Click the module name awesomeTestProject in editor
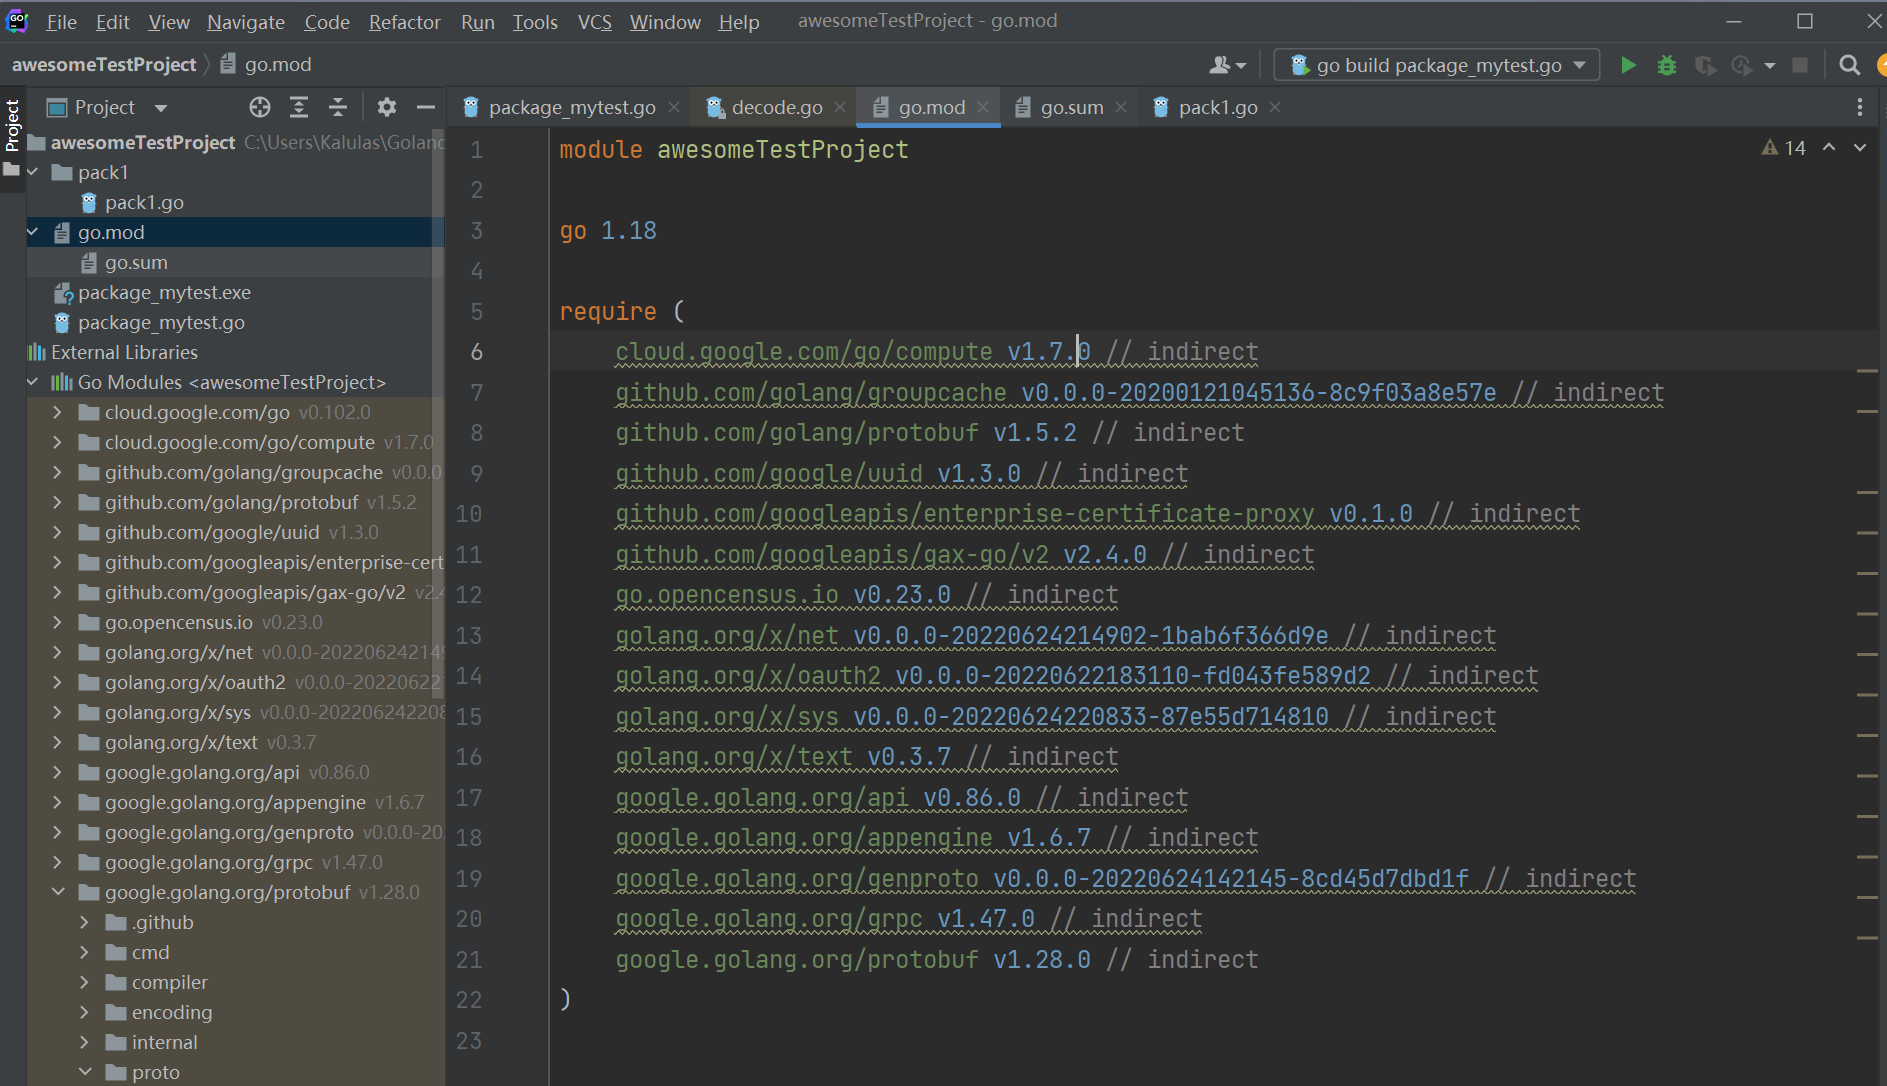Screen dimensions: 1887x1086 click(783, 150)
